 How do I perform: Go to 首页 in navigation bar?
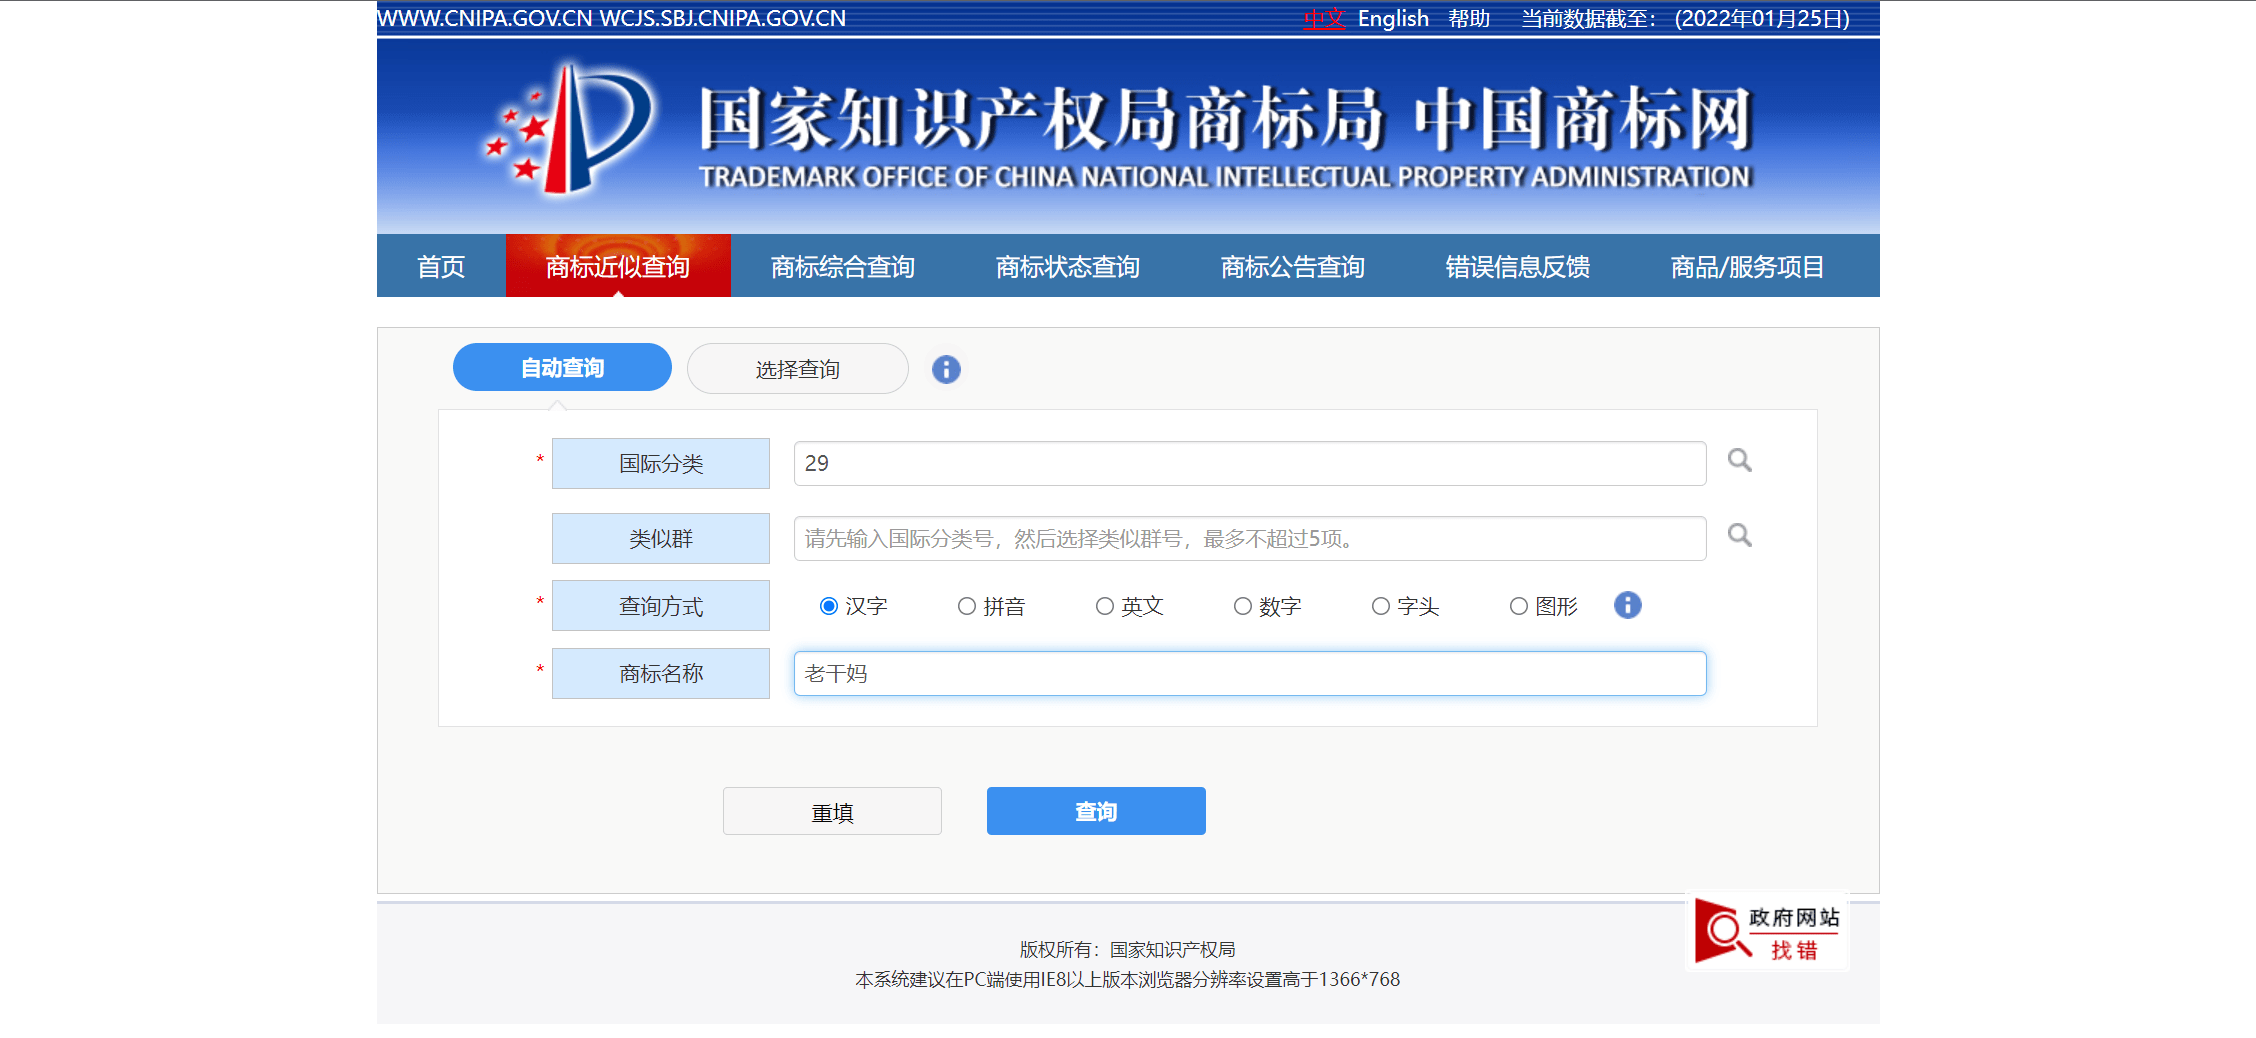pyautogui.click(x=441, y=266)
